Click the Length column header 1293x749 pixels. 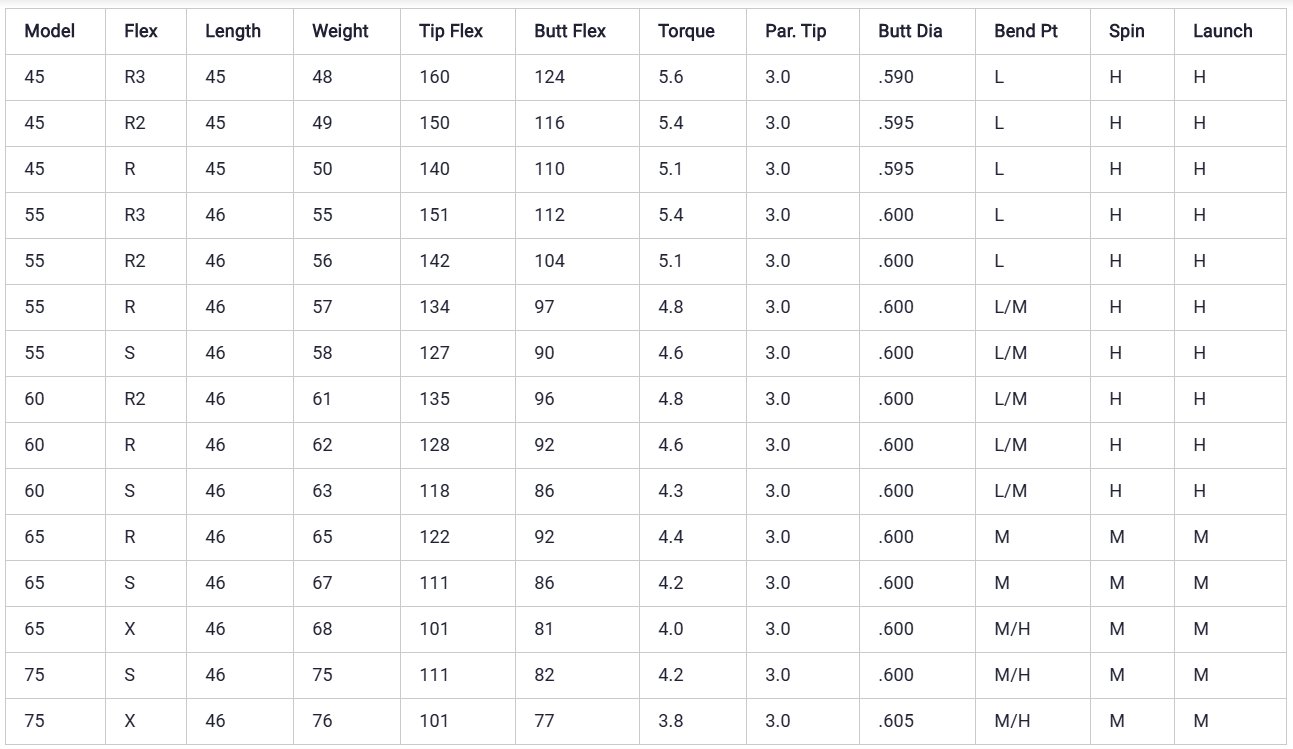click(232, 31)
